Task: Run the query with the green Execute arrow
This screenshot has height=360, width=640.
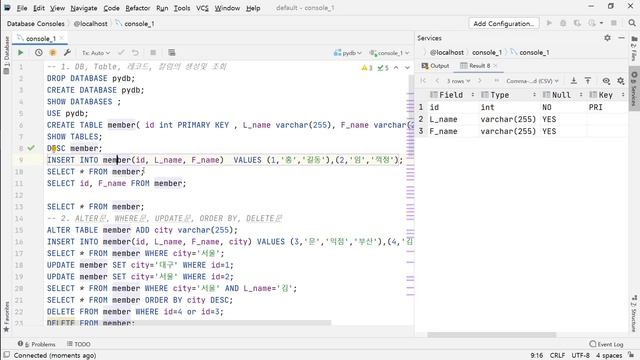Action: (20, 53)
